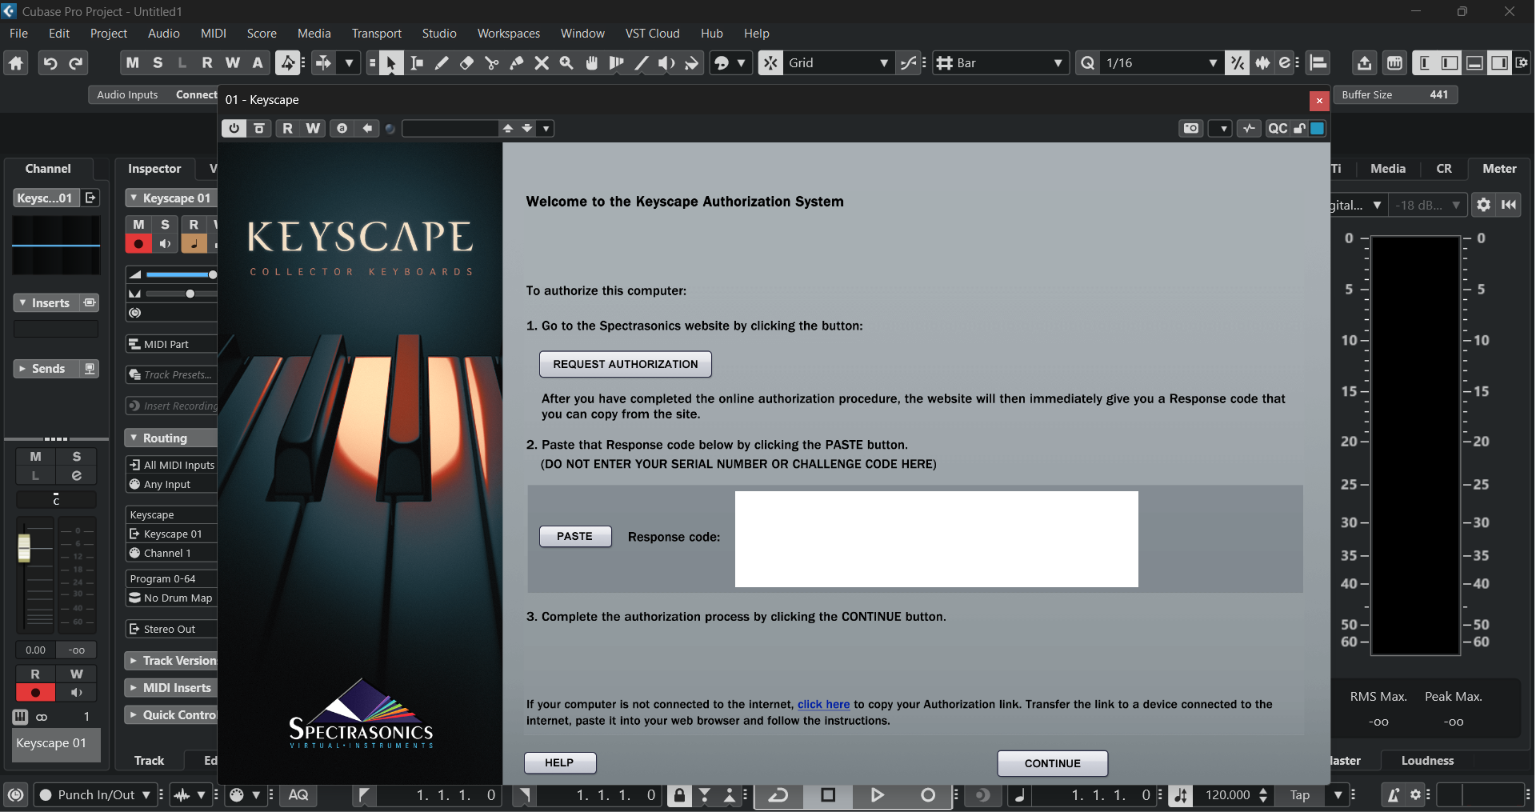The image size is (1535, 812).
Task: Select the Glue tool
Action: (x=516, y=63)
